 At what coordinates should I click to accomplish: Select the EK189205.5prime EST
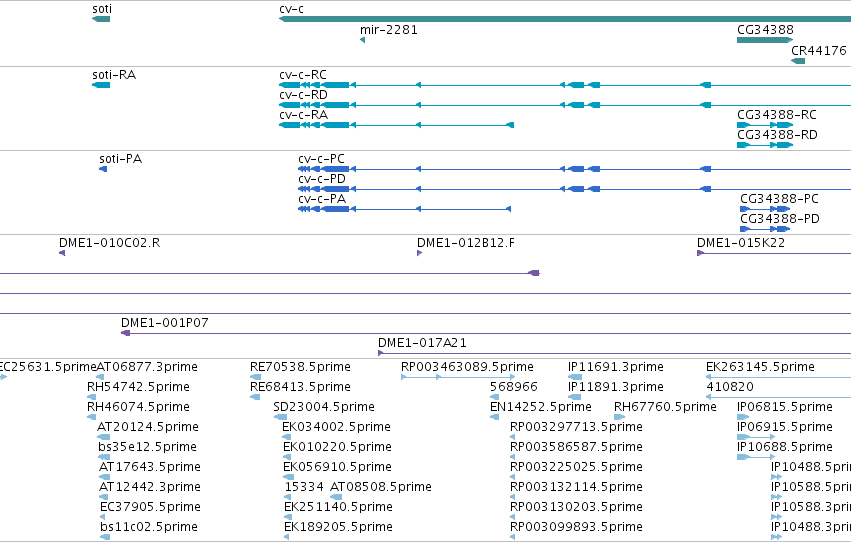coord(287,537)
